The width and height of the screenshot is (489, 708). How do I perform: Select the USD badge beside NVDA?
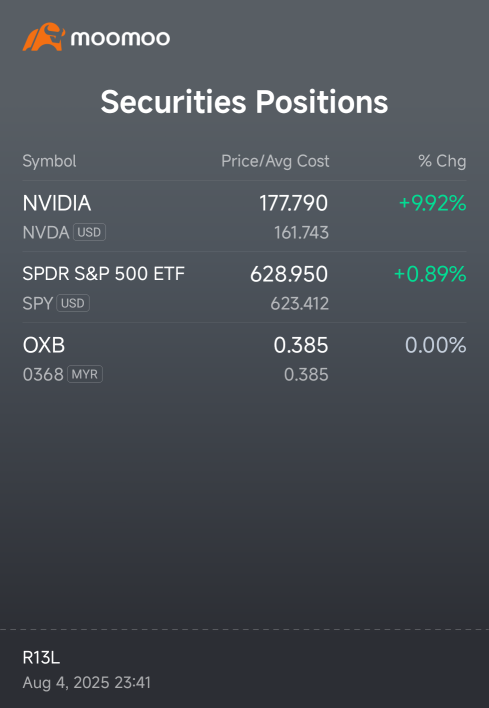89,232
